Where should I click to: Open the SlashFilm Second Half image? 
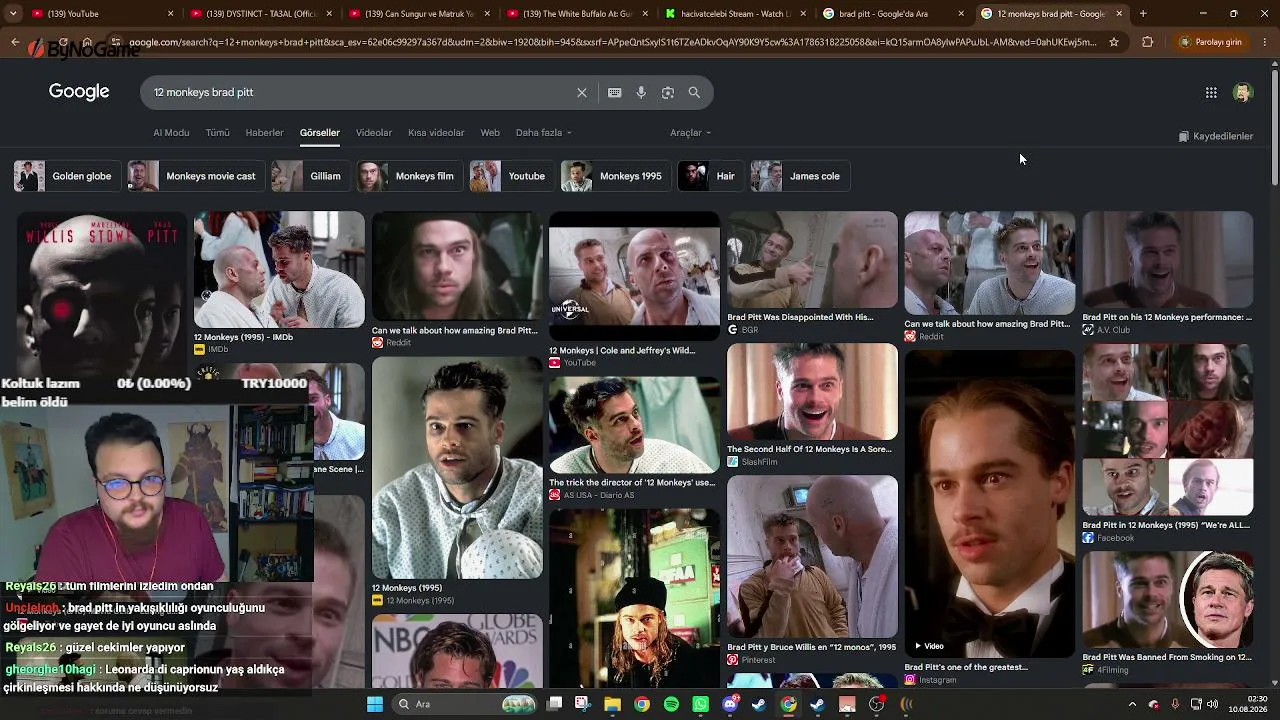[x=812, y=392]
